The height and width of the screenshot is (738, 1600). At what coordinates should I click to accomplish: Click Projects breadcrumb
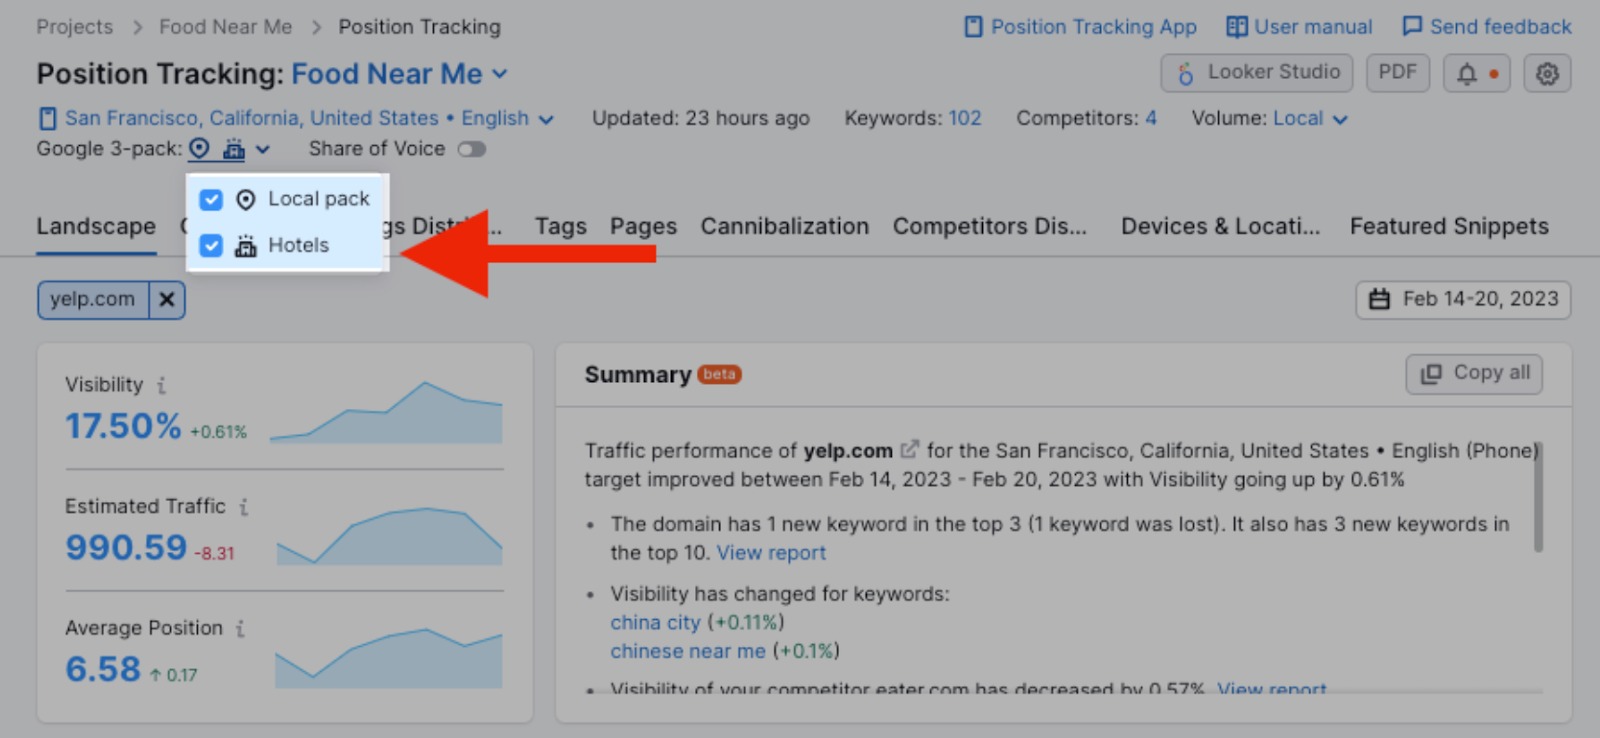click(75, 27)
